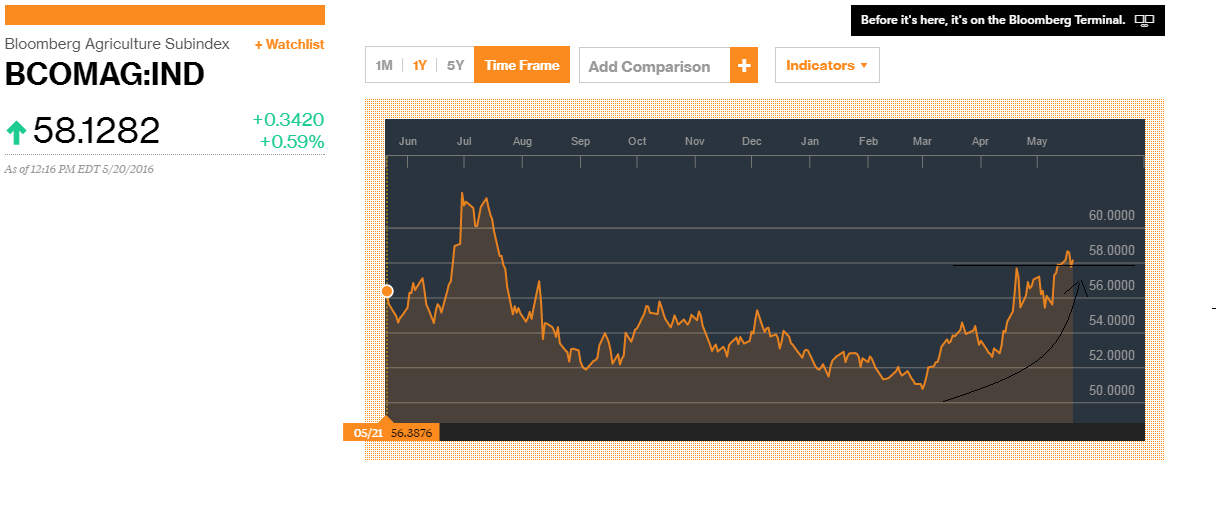Click the 50.0000 y-axis label
The image size is (1220, 524).
(1111, 390)
